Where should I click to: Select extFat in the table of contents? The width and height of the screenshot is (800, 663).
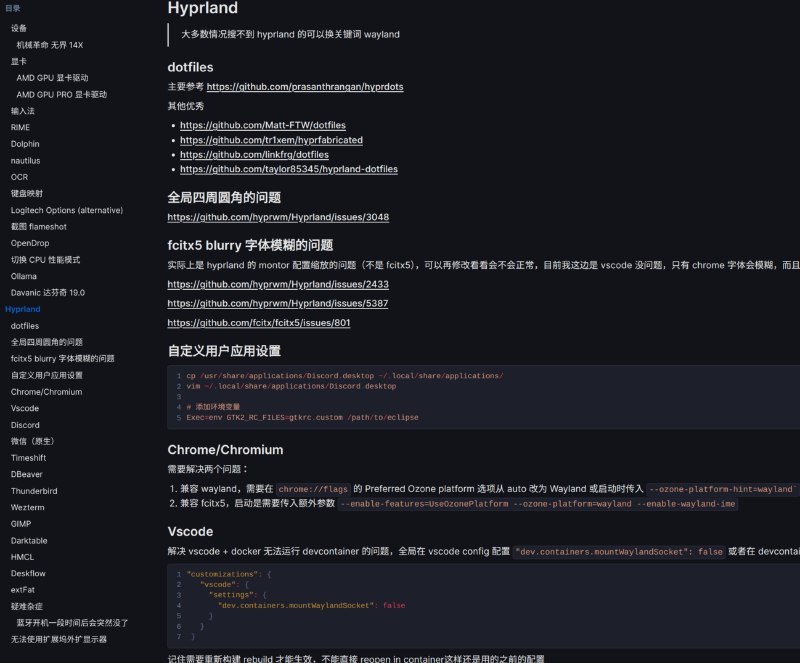click(23, 590)
